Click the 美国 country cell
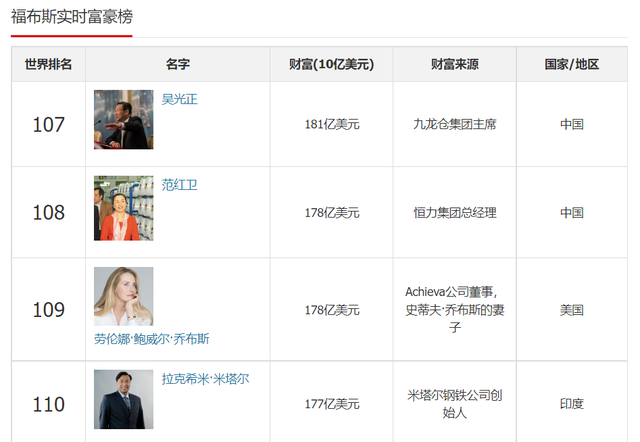640x442 pixels. [x=572, y=310]
